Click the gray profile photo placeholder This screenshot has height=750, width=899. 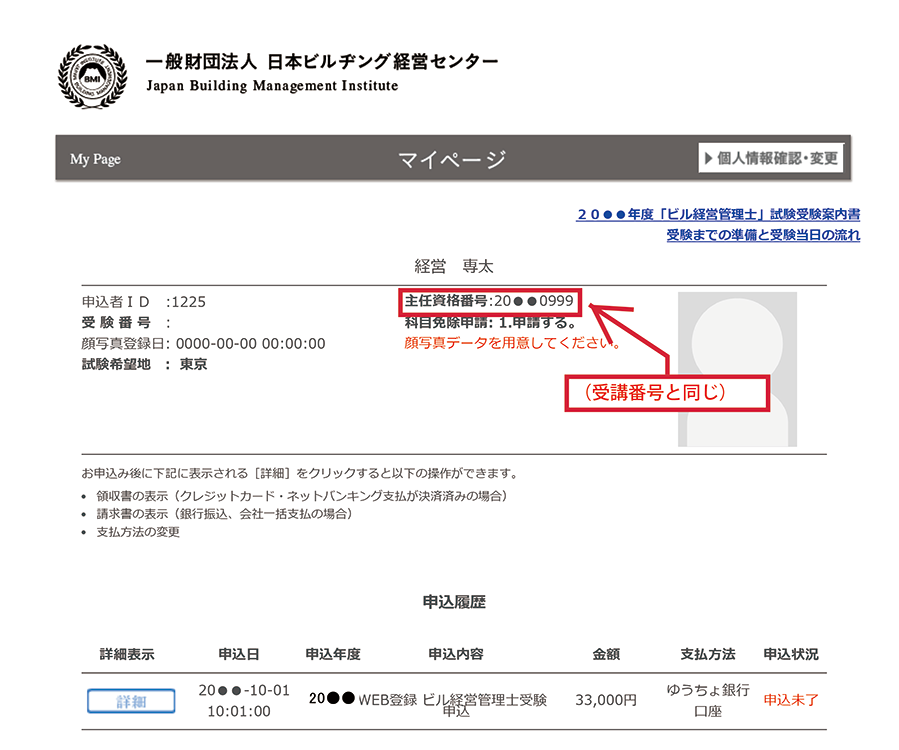click(x=737, y=369)
